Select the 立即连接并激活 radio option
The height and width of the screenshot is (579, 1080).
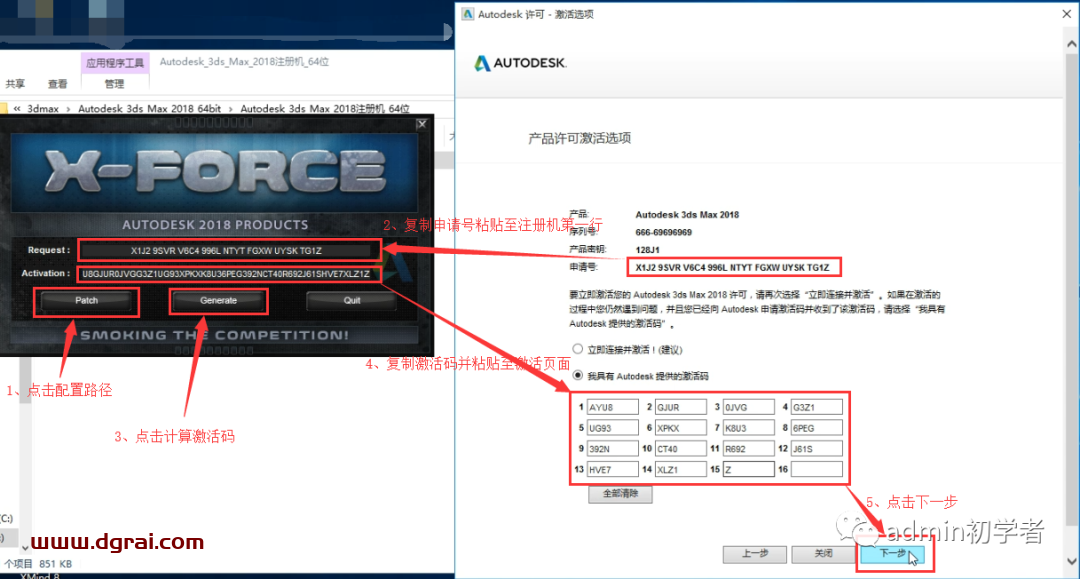578,349
